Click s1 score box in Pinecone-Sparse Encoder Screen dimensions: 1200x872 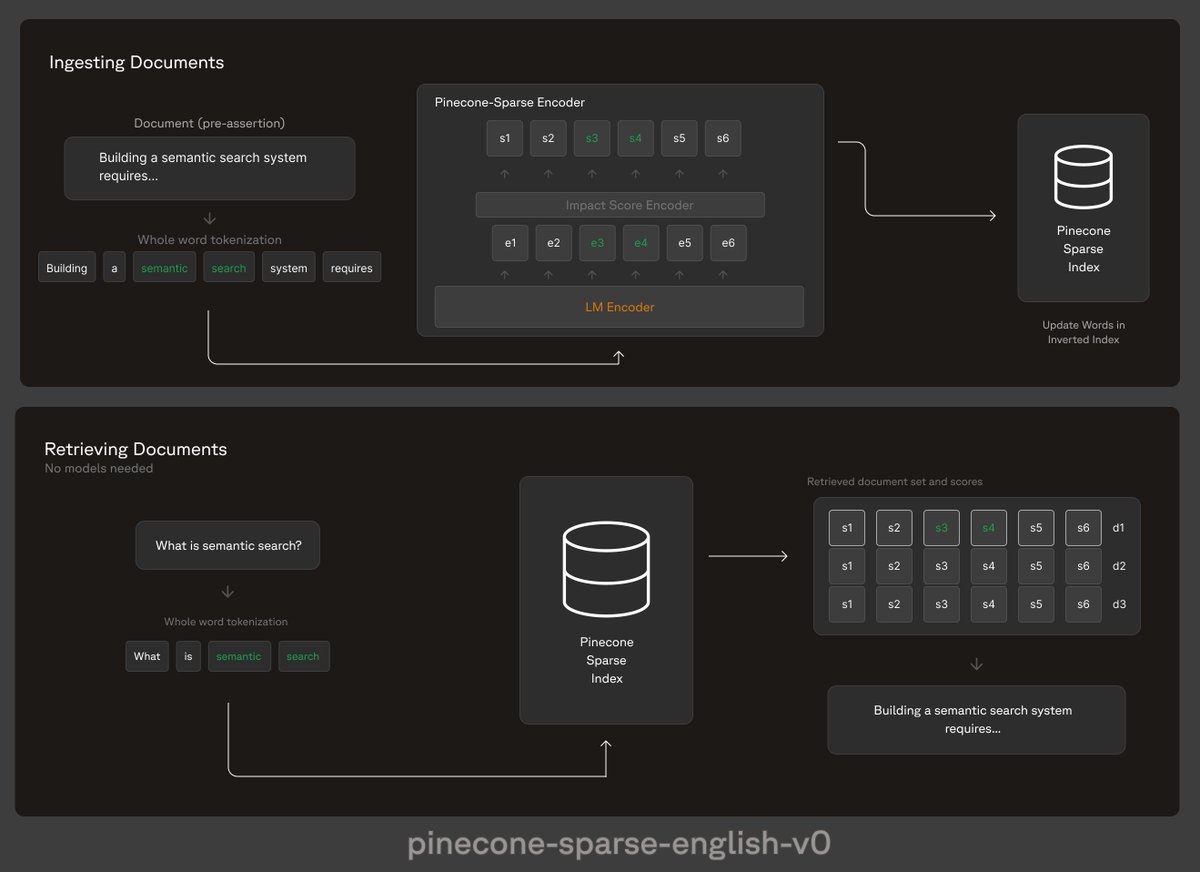[504, 138]
